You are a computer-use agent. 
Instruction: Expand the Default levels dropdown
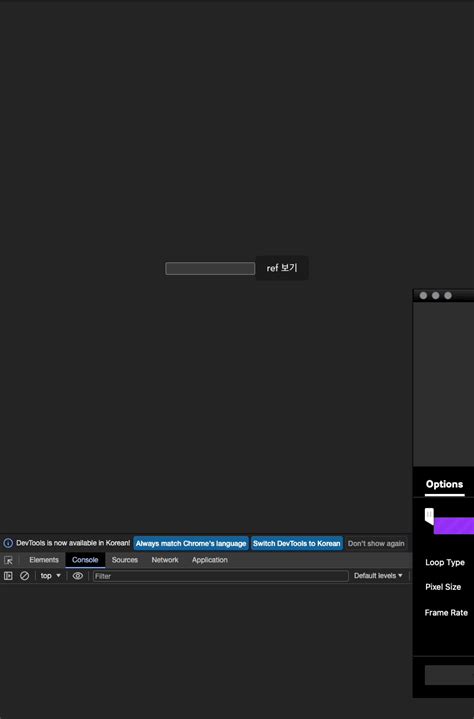tap(378, 576)
